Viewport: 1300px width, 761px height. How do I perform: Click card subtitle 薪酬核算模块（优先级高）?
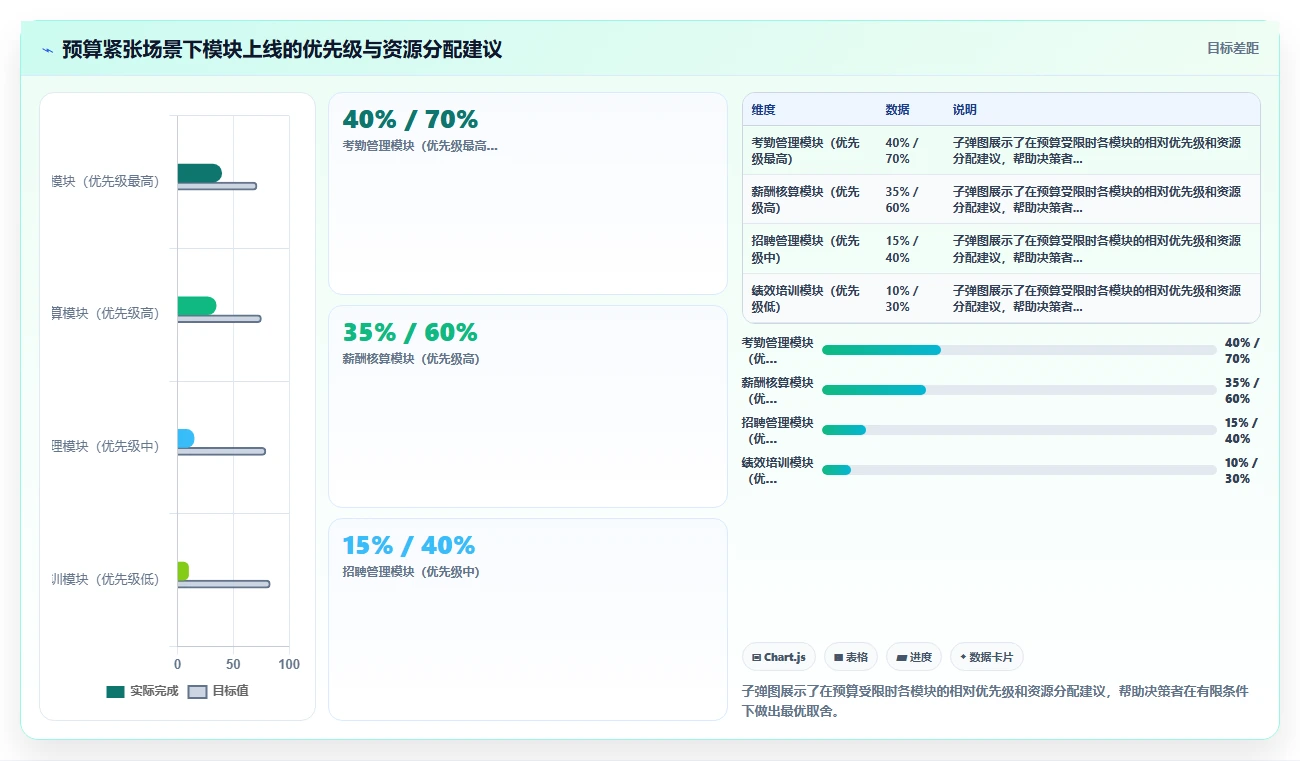(x=411, y=359)
